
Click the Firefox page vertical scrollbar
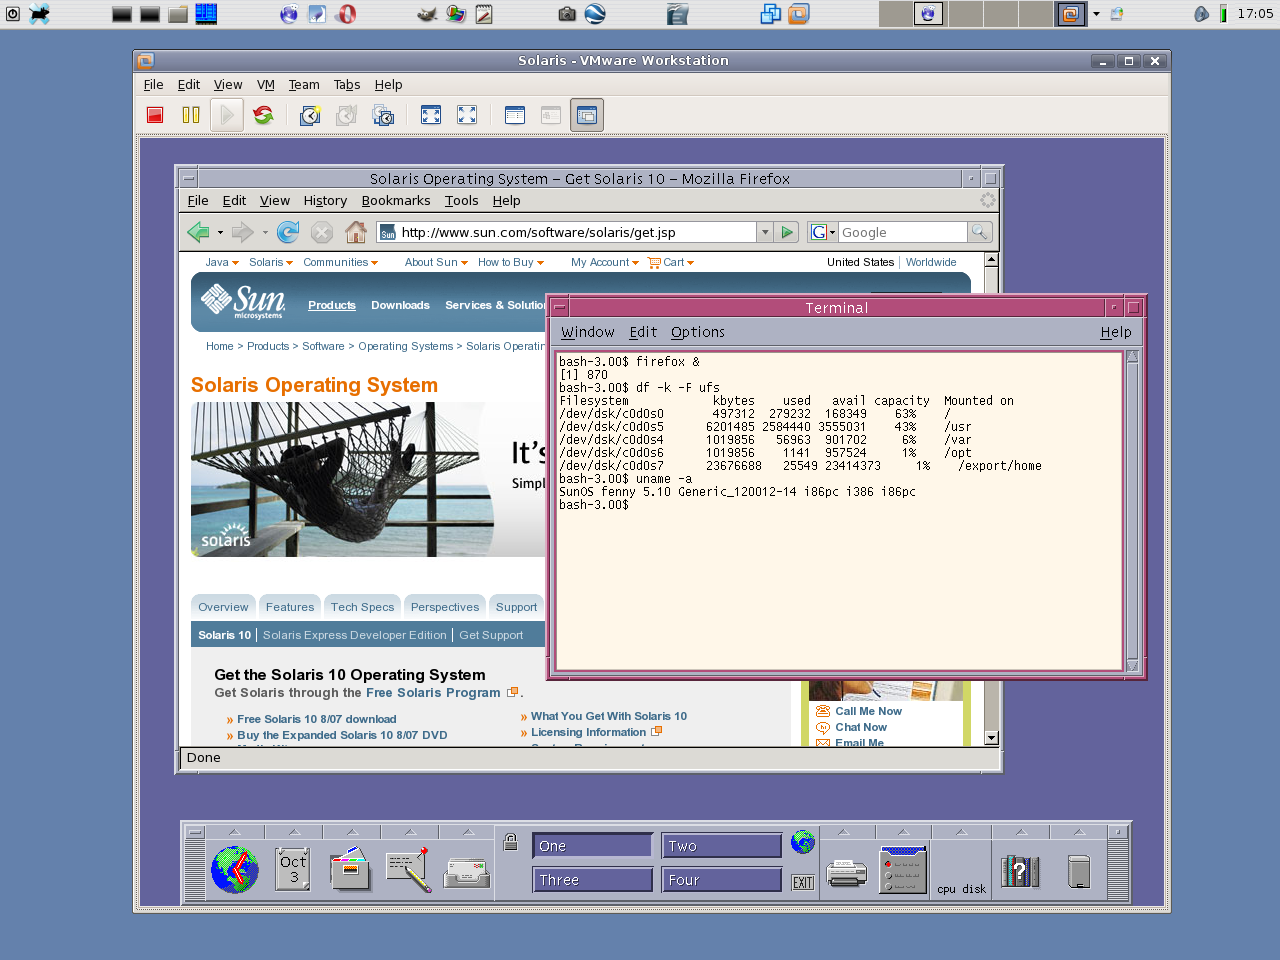[x=991, y=498]
